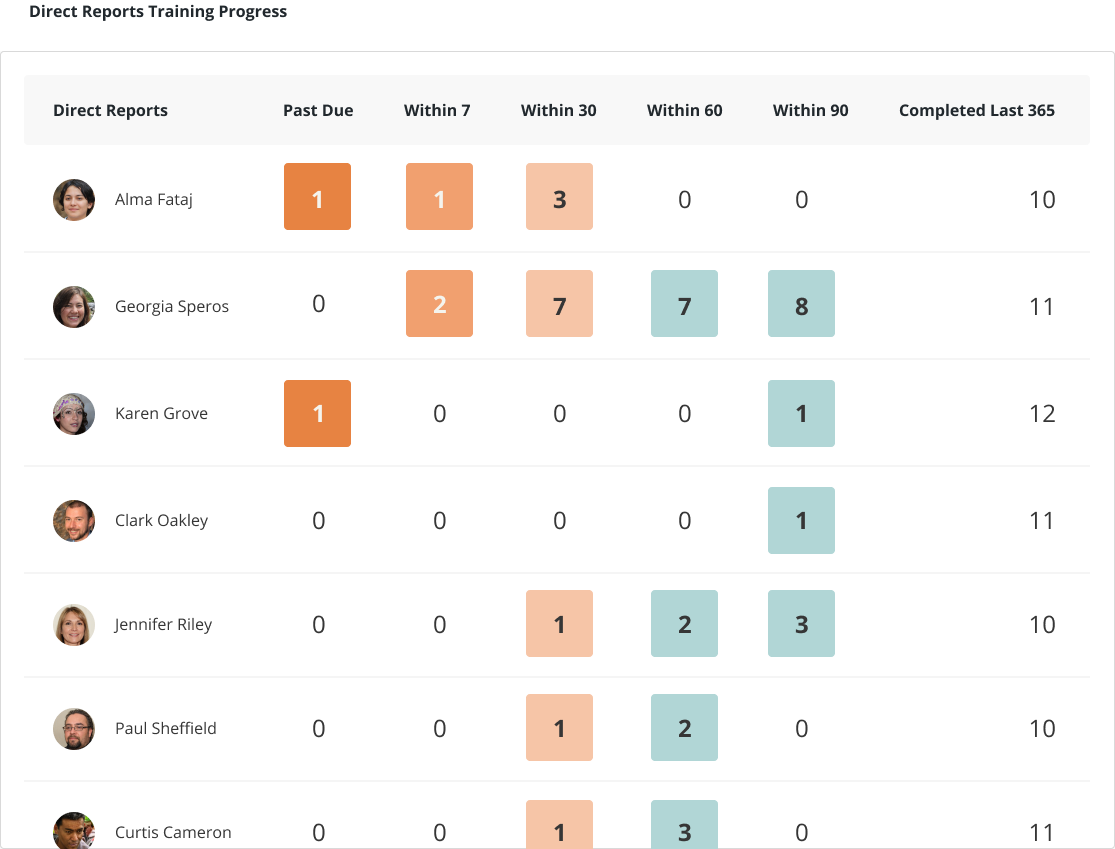Open Clark Oakley's profile photo
1115x849 pixels.
73,520
